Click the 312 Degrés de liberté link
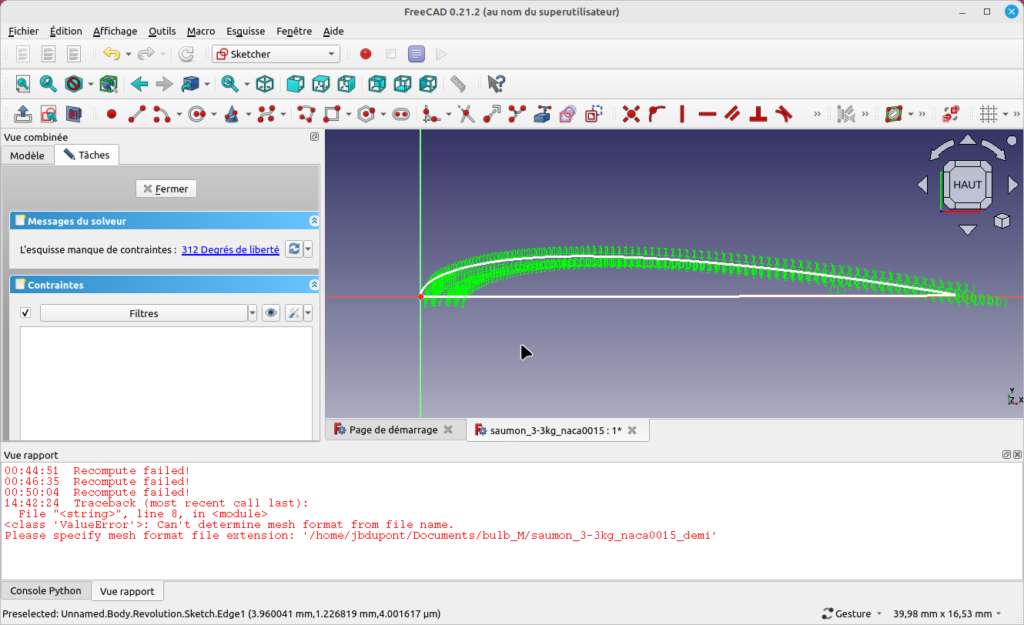The image size is (1024, 625). point(231,249)
